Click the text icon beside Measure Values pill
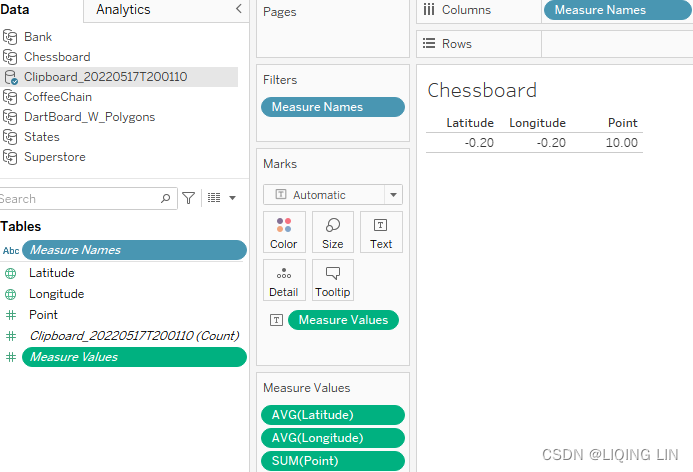 pyautogui.click(x=277, y=320)
